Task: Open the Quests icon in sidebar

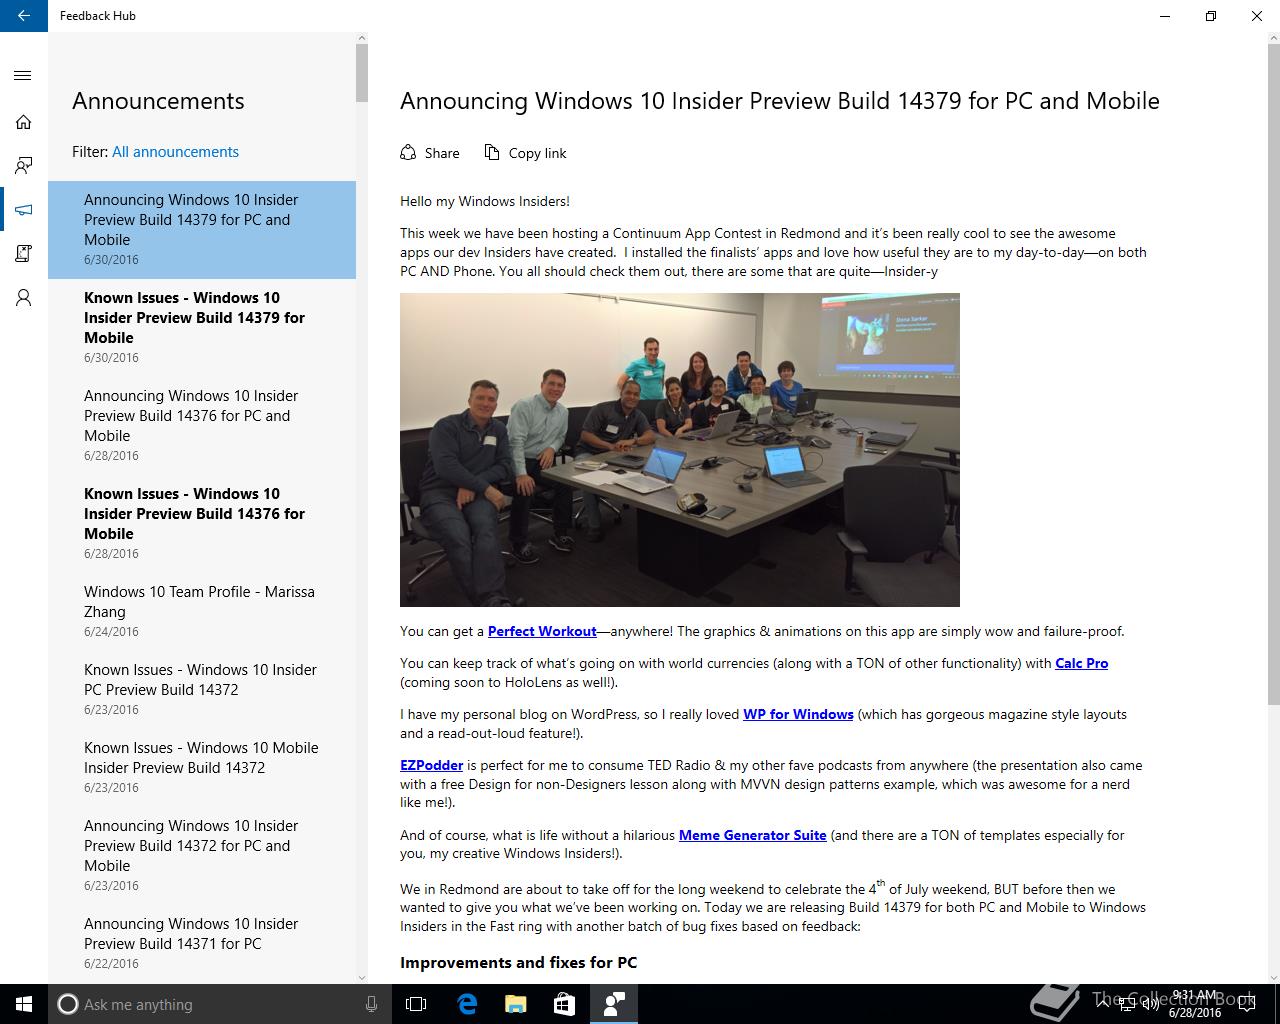Action: click(x=24, y=254)
